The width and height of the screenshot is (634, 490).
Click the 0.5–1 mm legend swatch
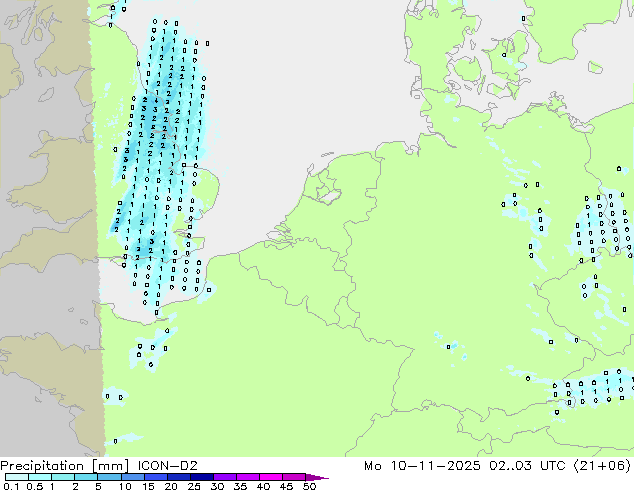[x=40, y=477]
